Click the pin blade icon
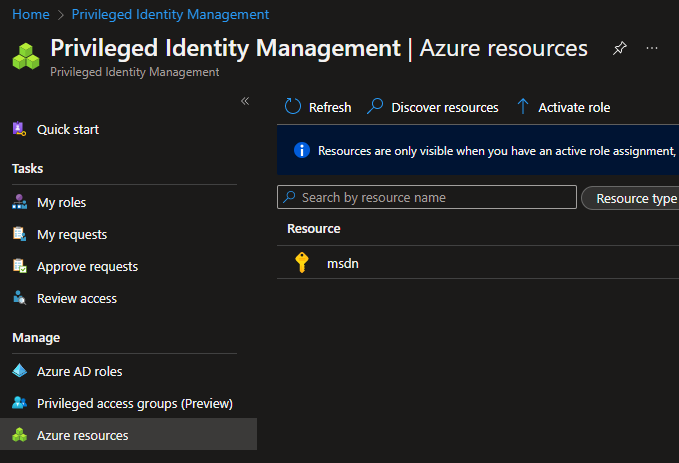679x463 pixels. pyautogui.click(x=620, y=49)
